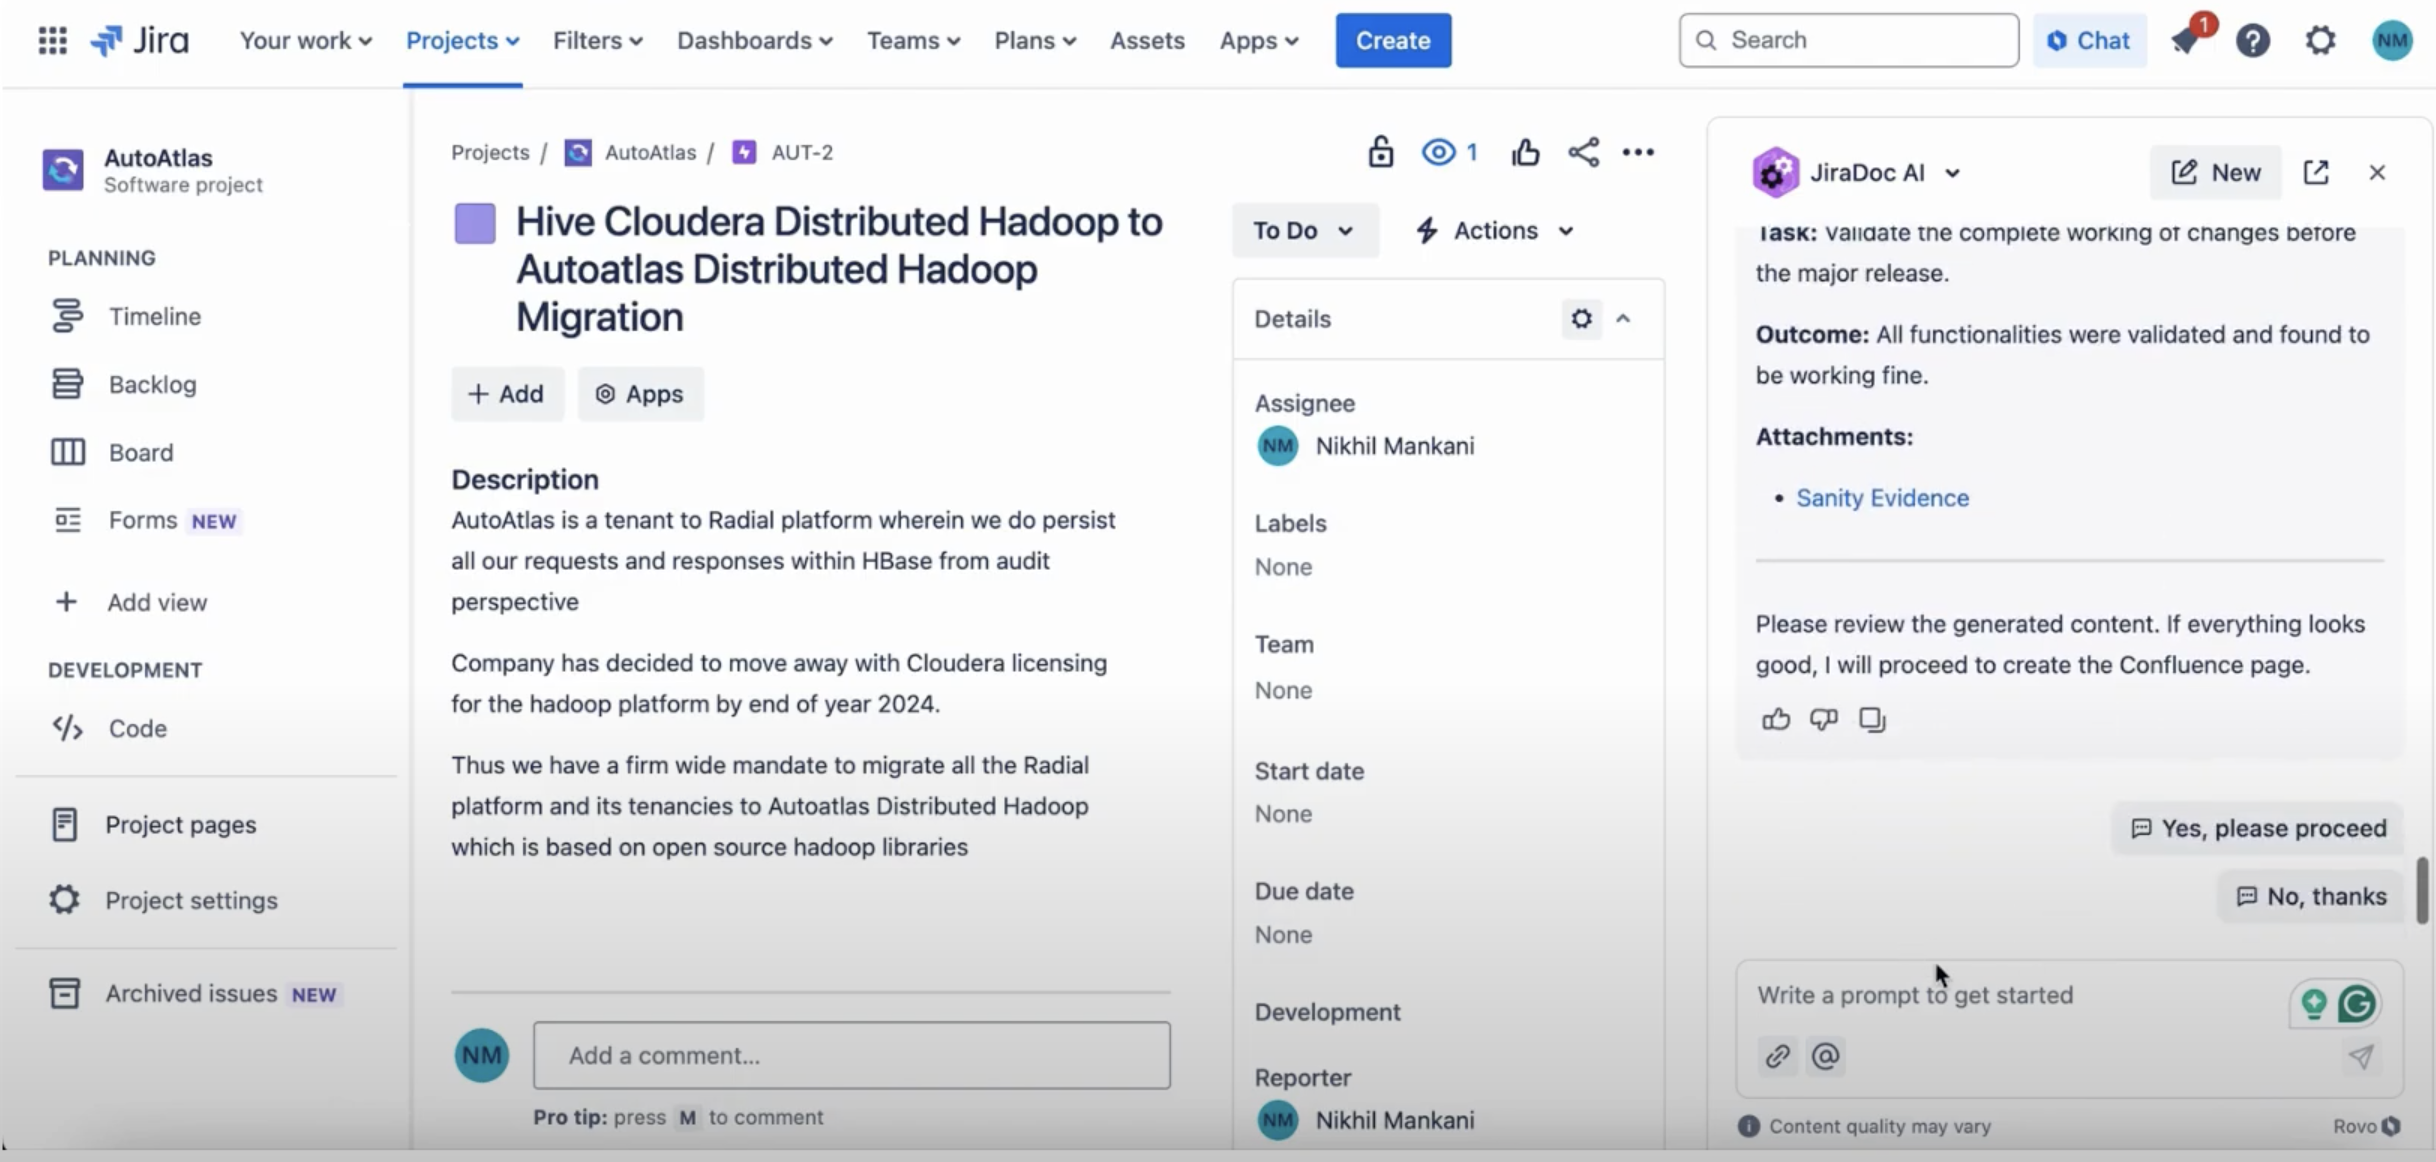Click the copy response icon
Viewport: 2436px width, 1162px height.
click(x=1871, y=719)
